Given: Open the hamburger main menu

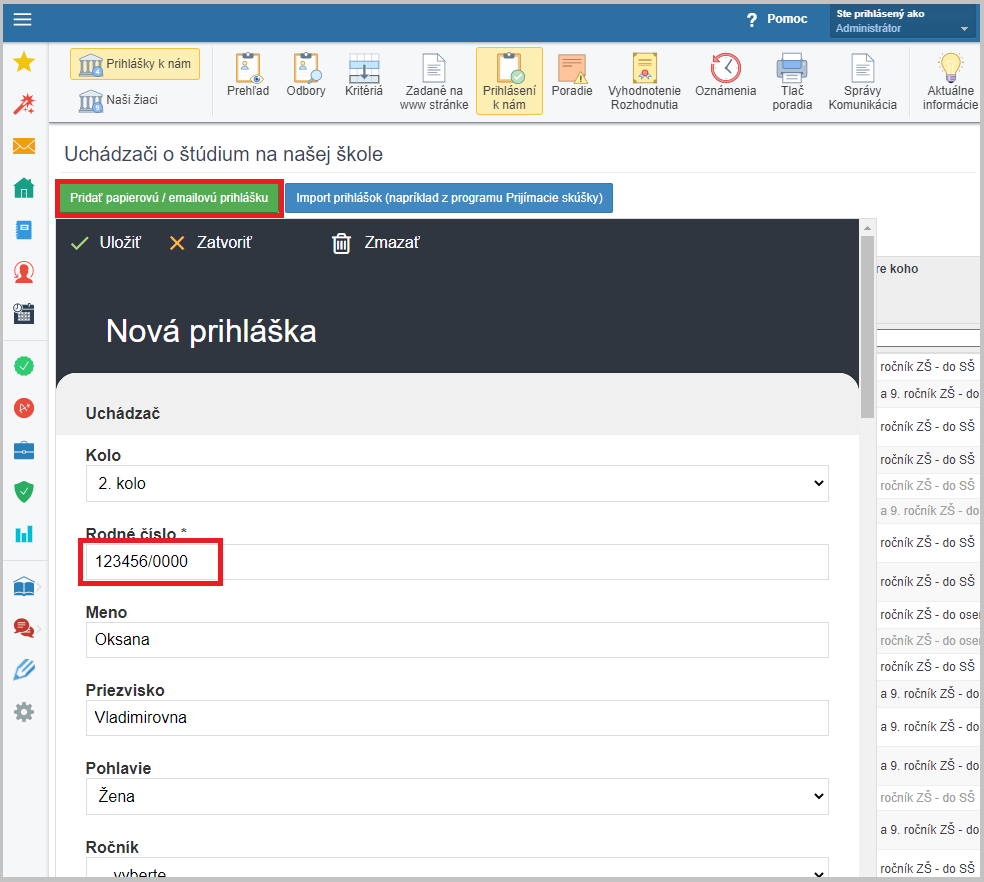Looking at the screenshot, I should tap(23, 19).
